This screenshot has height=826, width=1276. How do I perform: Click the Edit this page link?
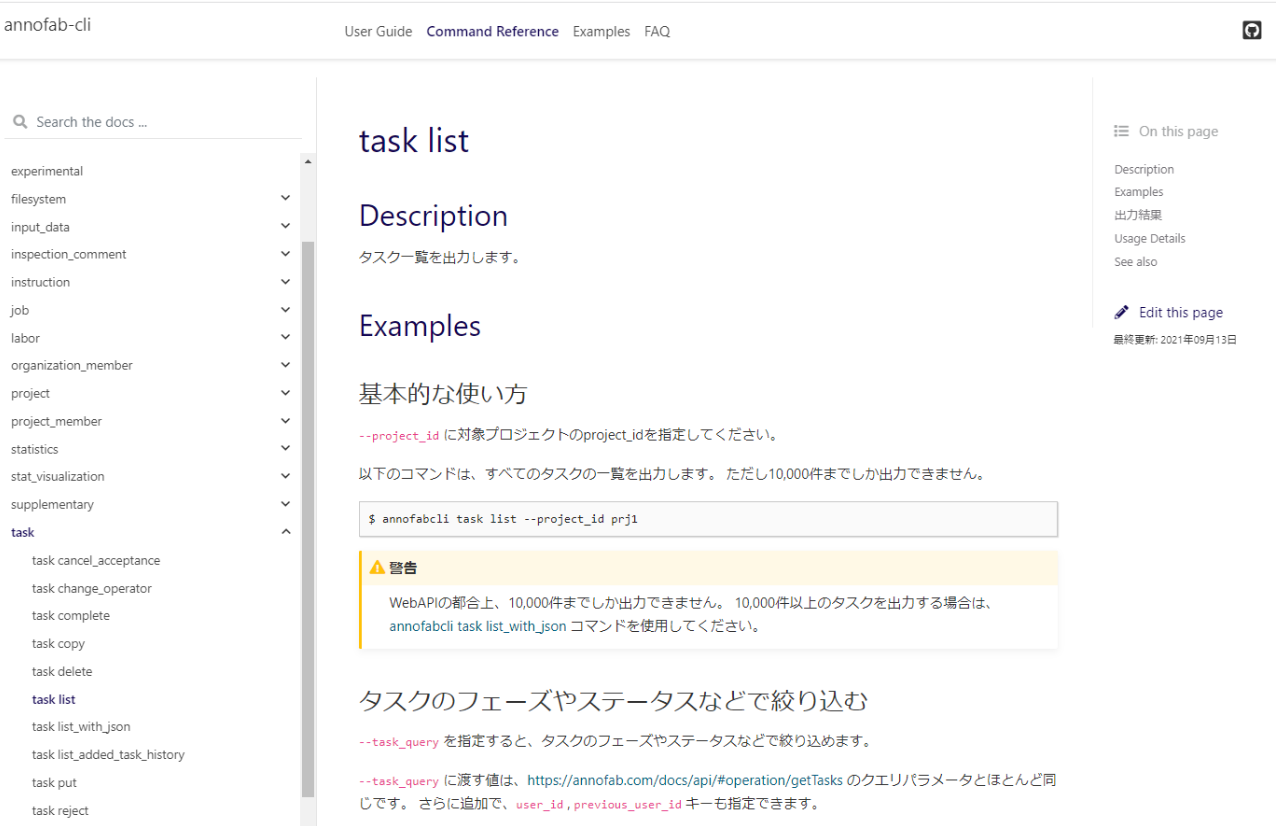pos(1180,312)
